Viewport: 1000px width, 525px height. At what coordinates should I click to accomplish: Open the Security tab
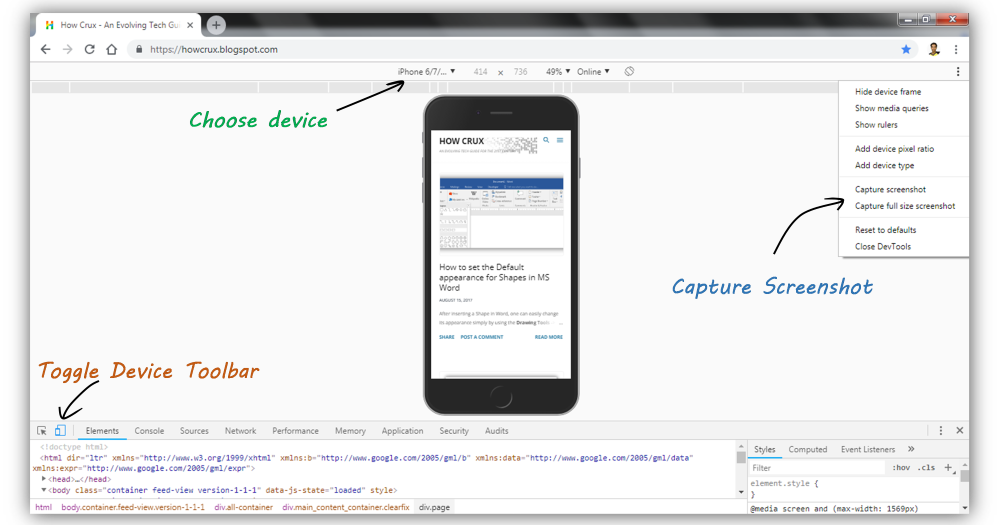point(454,431)
